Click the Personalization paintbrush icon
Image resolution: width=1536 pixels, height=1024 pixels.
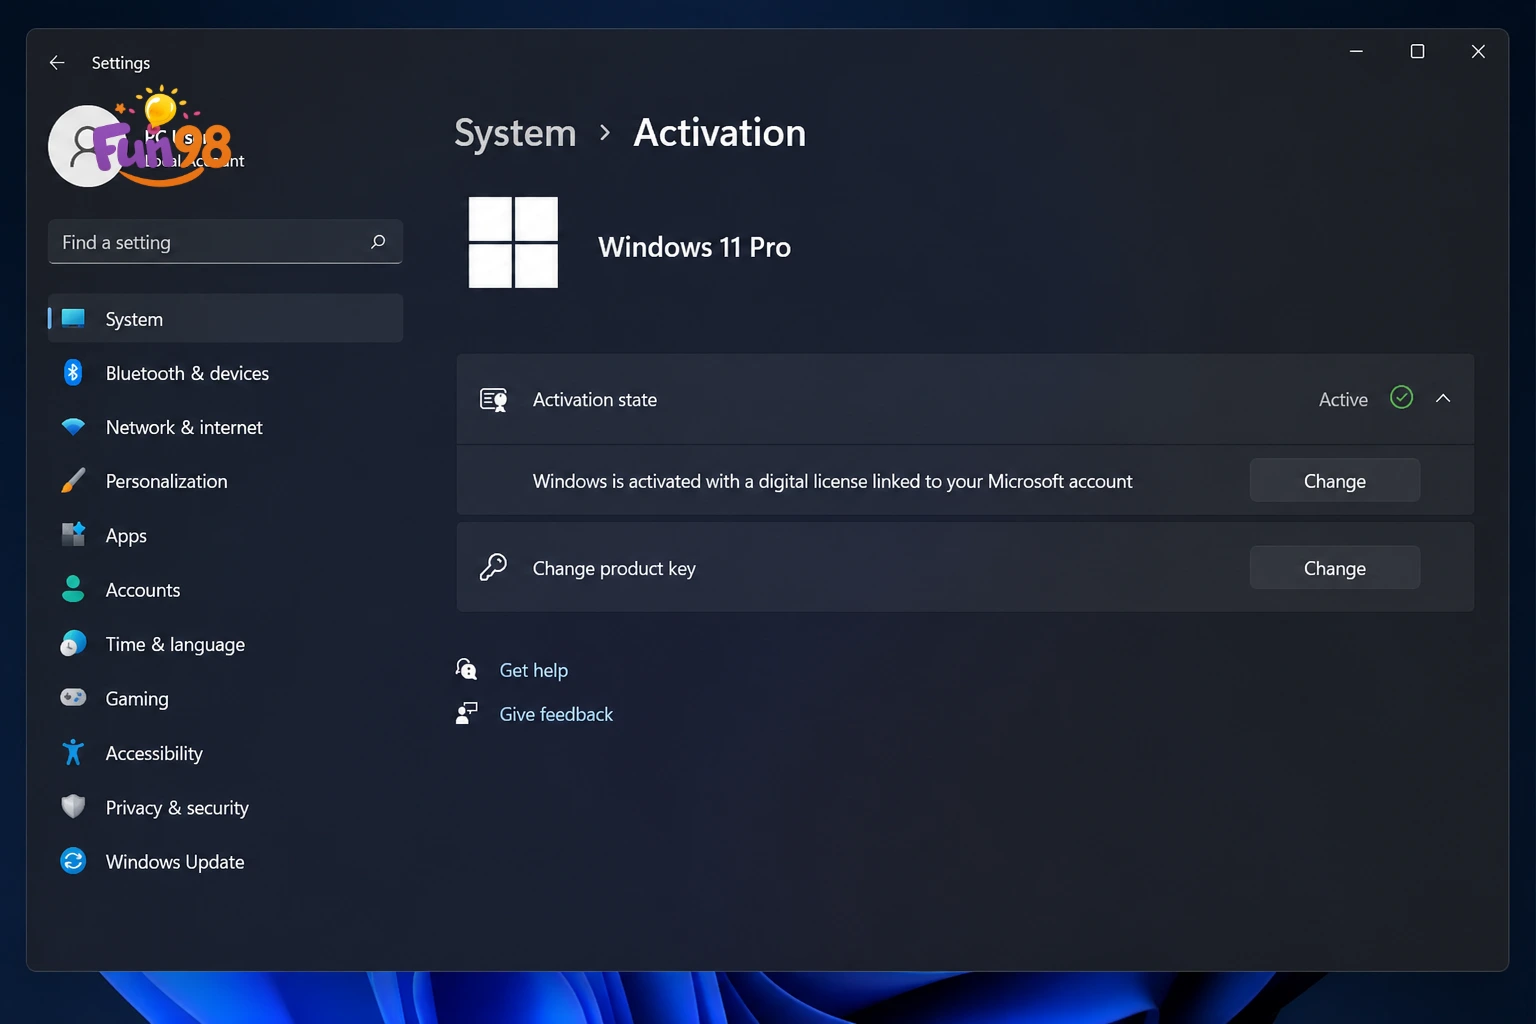[x=73, y=481]
